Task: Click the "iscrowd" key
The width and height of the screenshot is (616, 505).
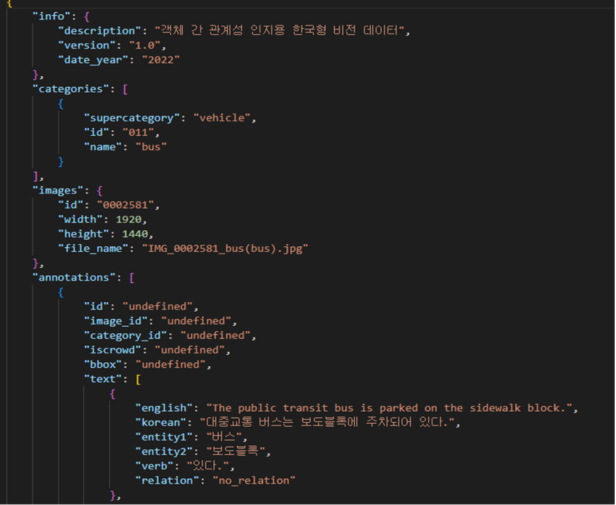Action: tap(112, 350)
